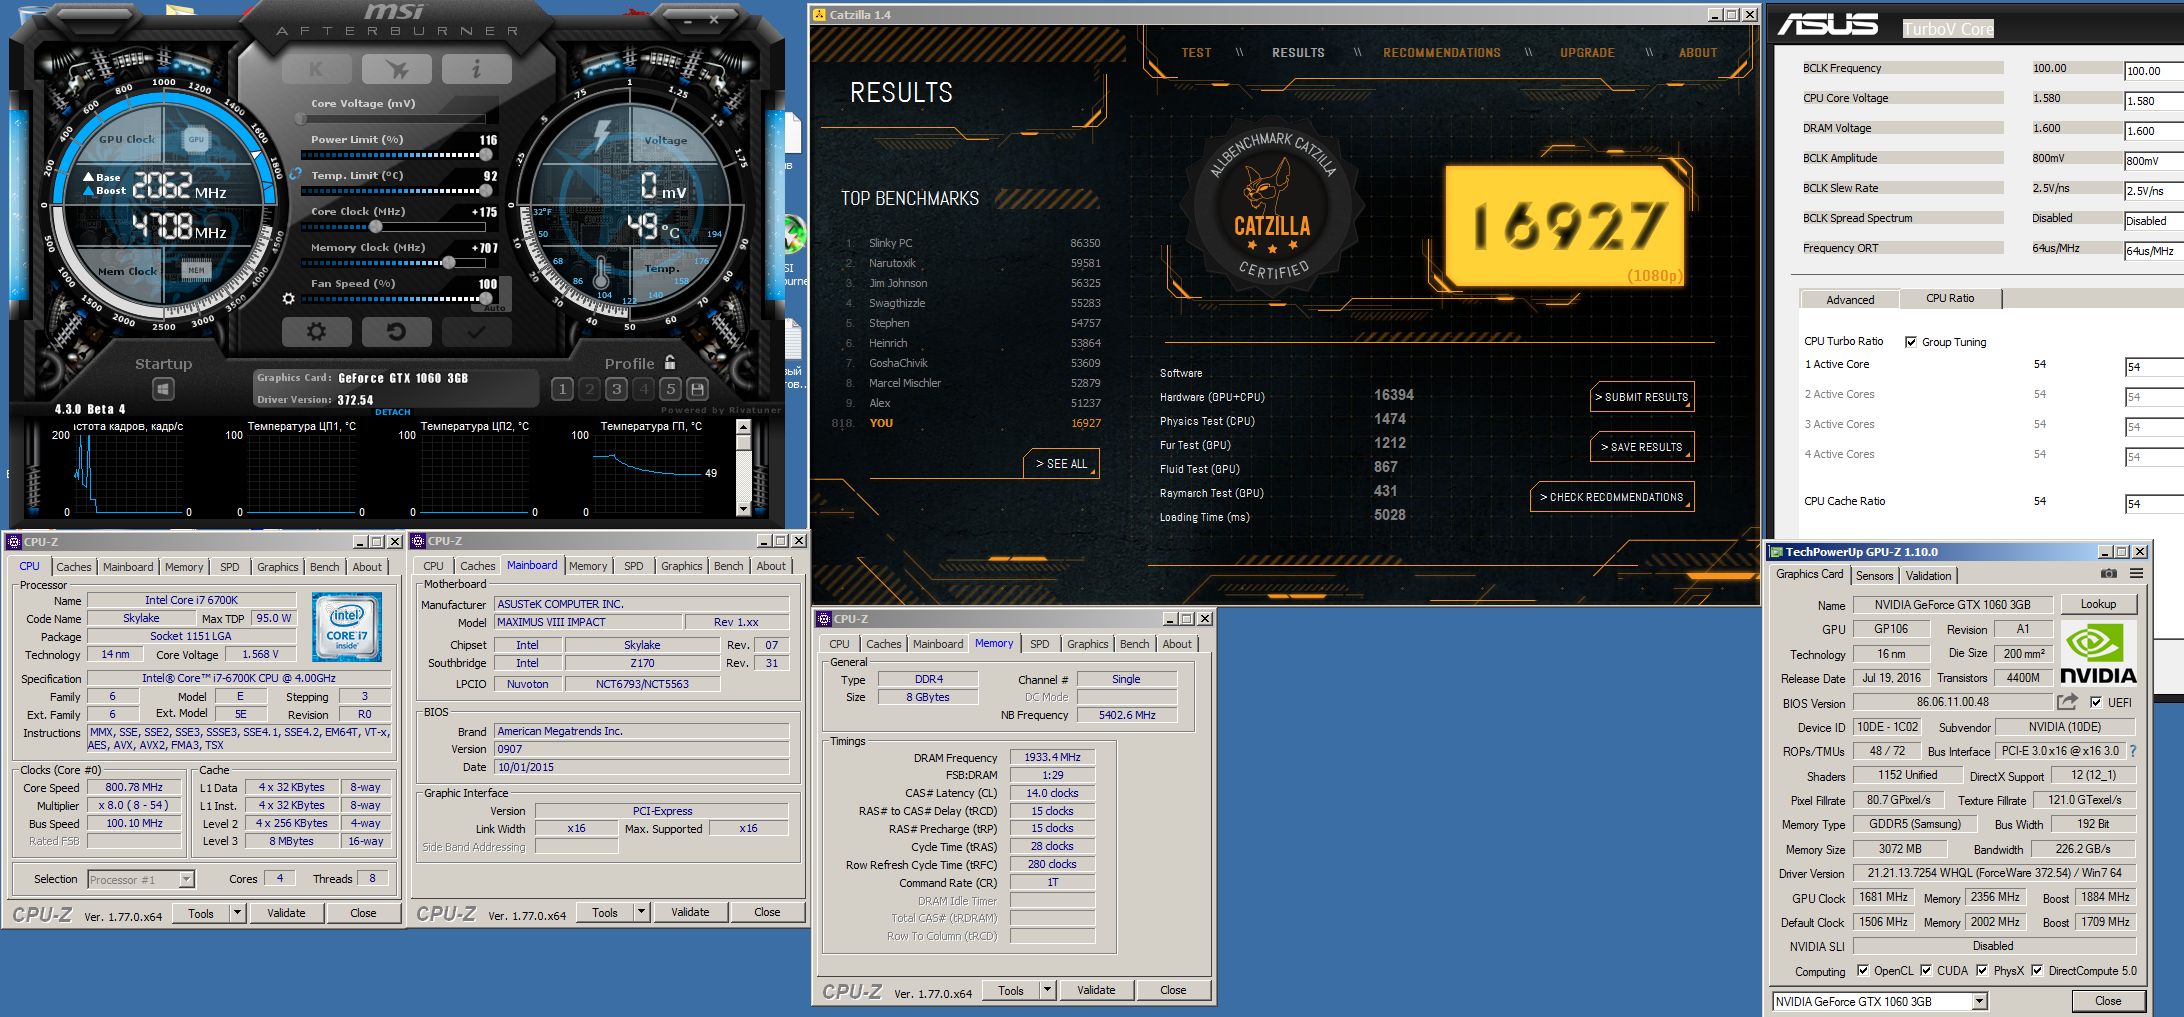Image resolution: width=2184 pixels, height=1017 pixels.
Task: Click the NVIDIA logo in GPU-Z
Action: (2098, 652)
